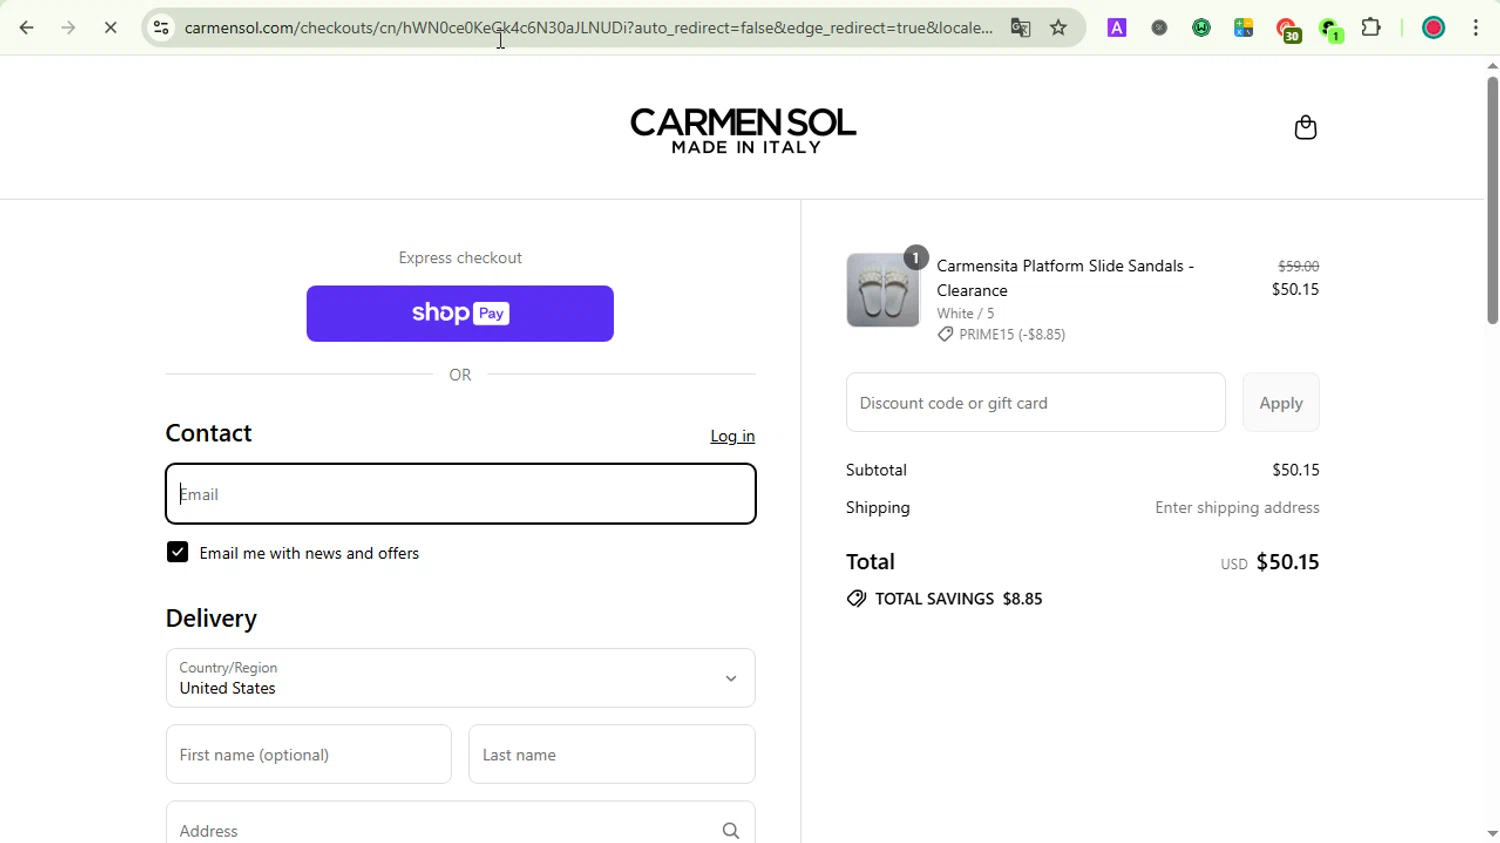
Task: Click the Discount code or gift card field
Action: coord(1036,403)
